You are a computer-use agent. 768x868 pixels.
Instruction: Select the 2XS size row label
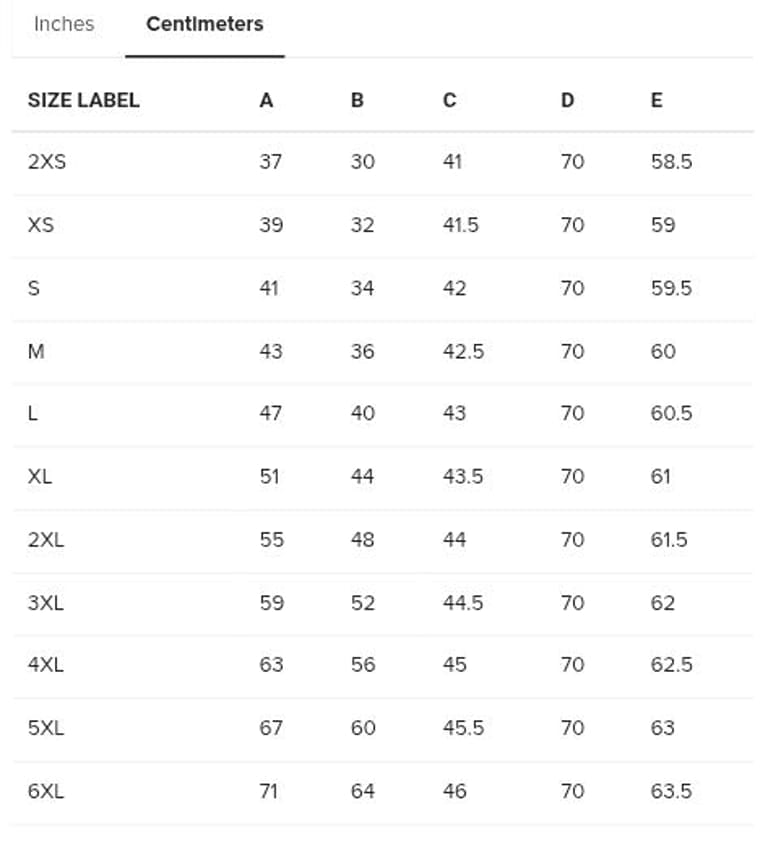47,161
